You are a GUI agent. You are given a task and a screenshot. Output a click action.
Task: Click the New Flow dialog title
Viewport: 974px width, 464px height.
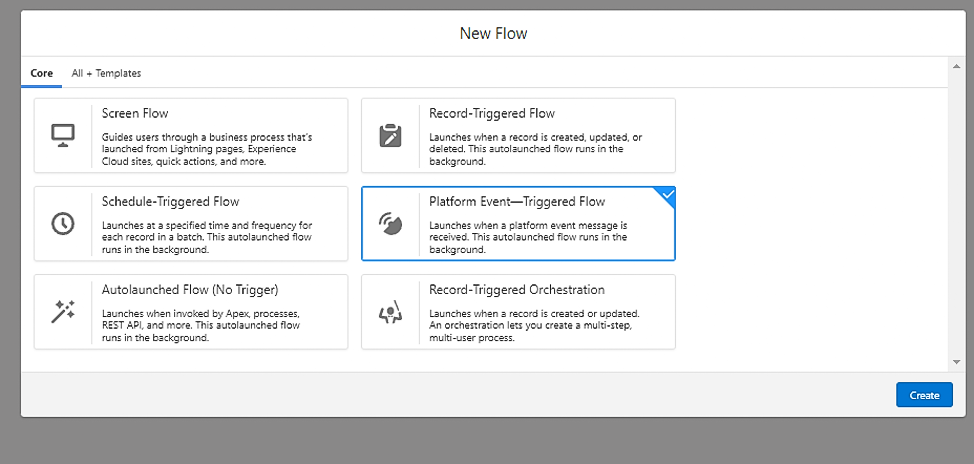pyautogui.click(x=493, y=34)
